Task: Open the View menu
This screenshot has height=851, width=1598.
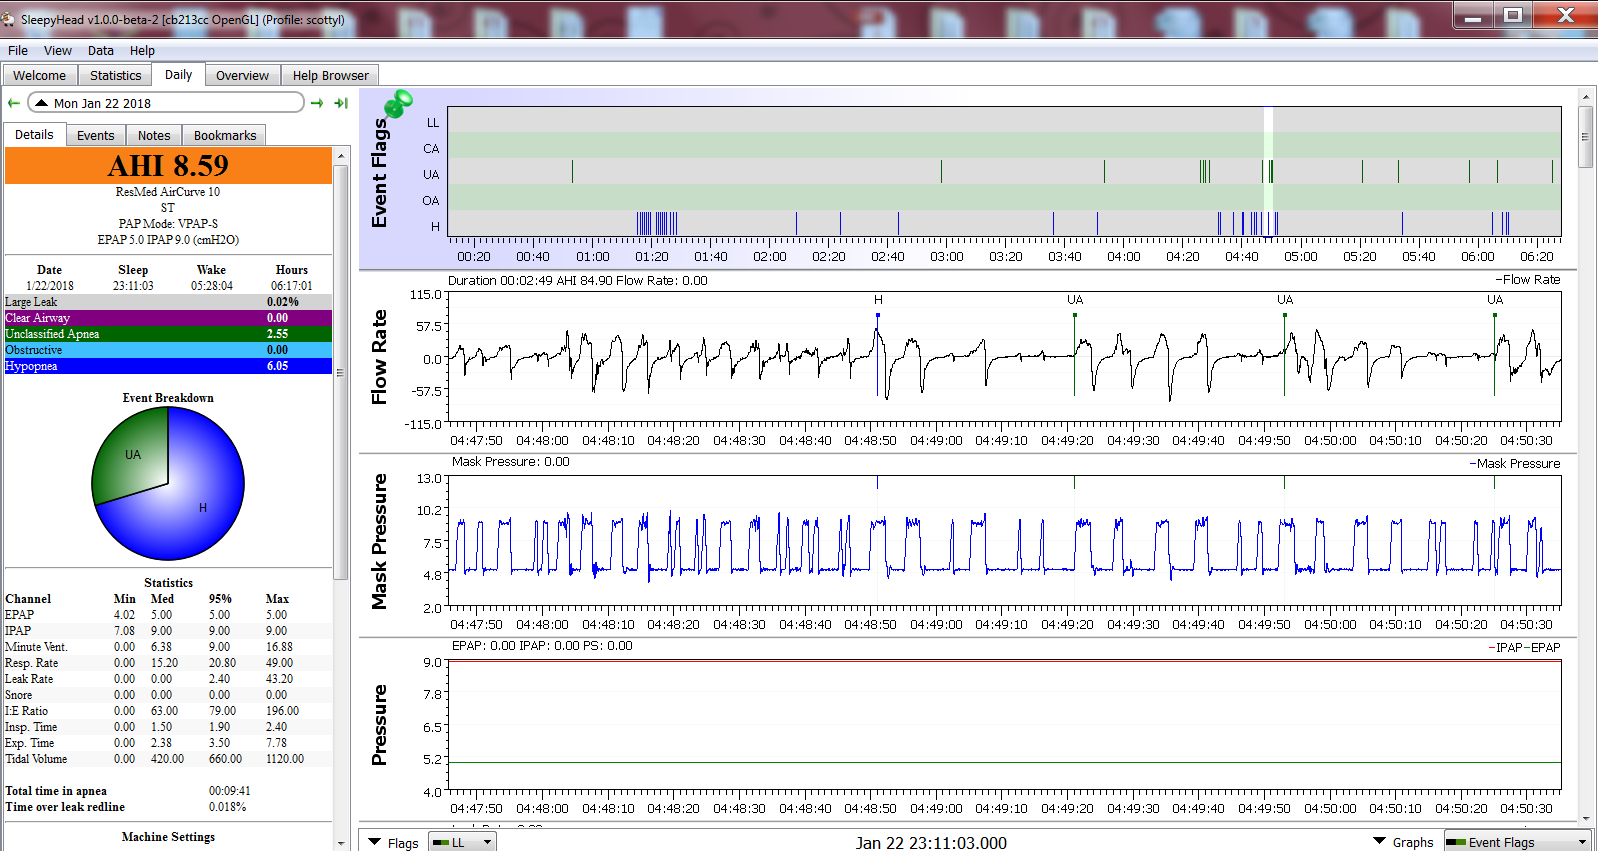Action: pyautogui.click(x=57, y=50)
